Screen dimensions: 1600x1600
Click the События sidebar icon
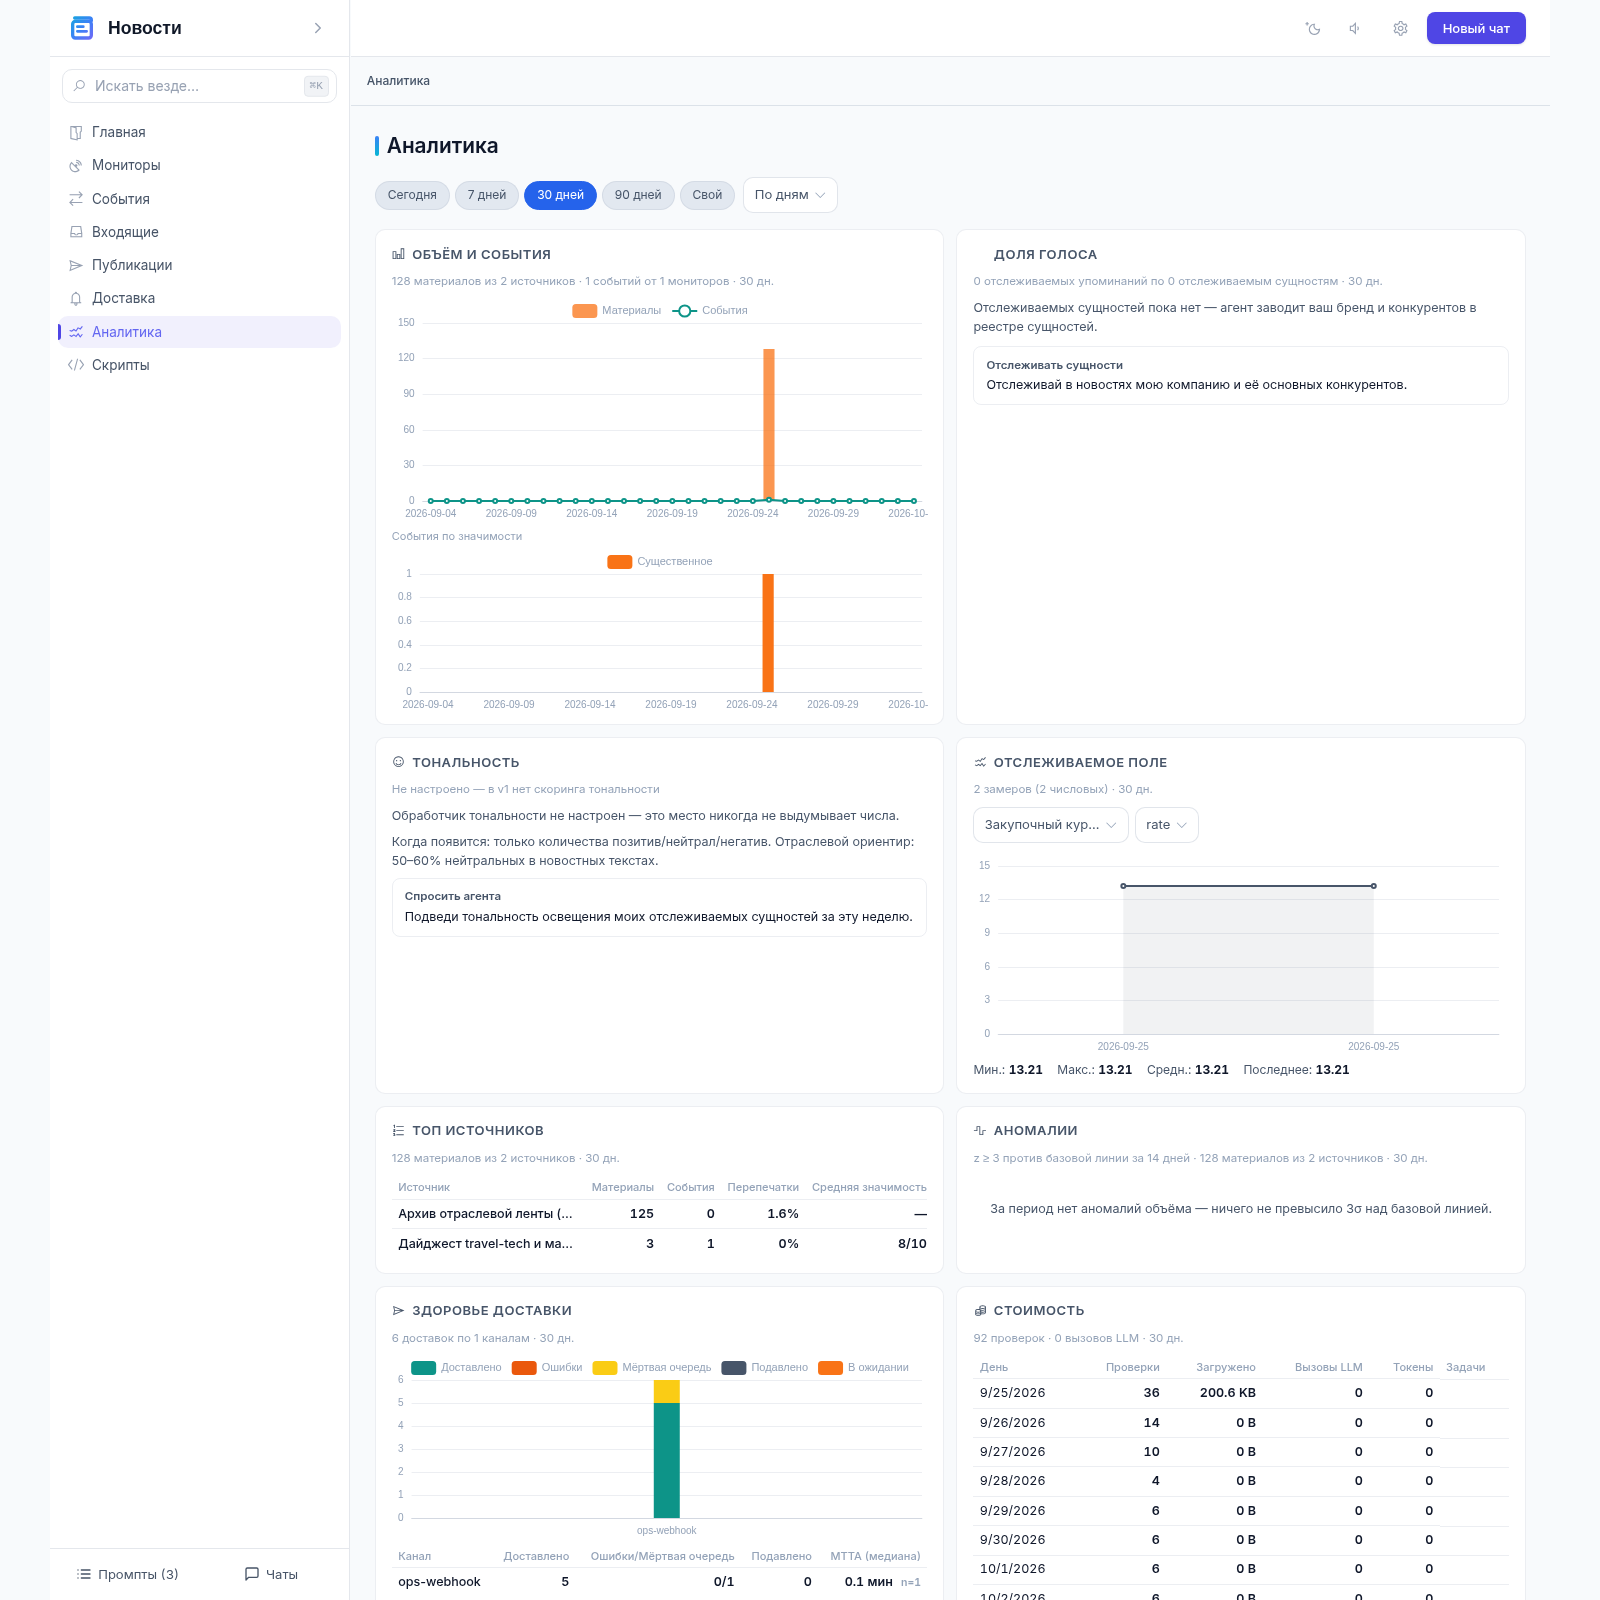pyautogui.click(x=76, y=199)
